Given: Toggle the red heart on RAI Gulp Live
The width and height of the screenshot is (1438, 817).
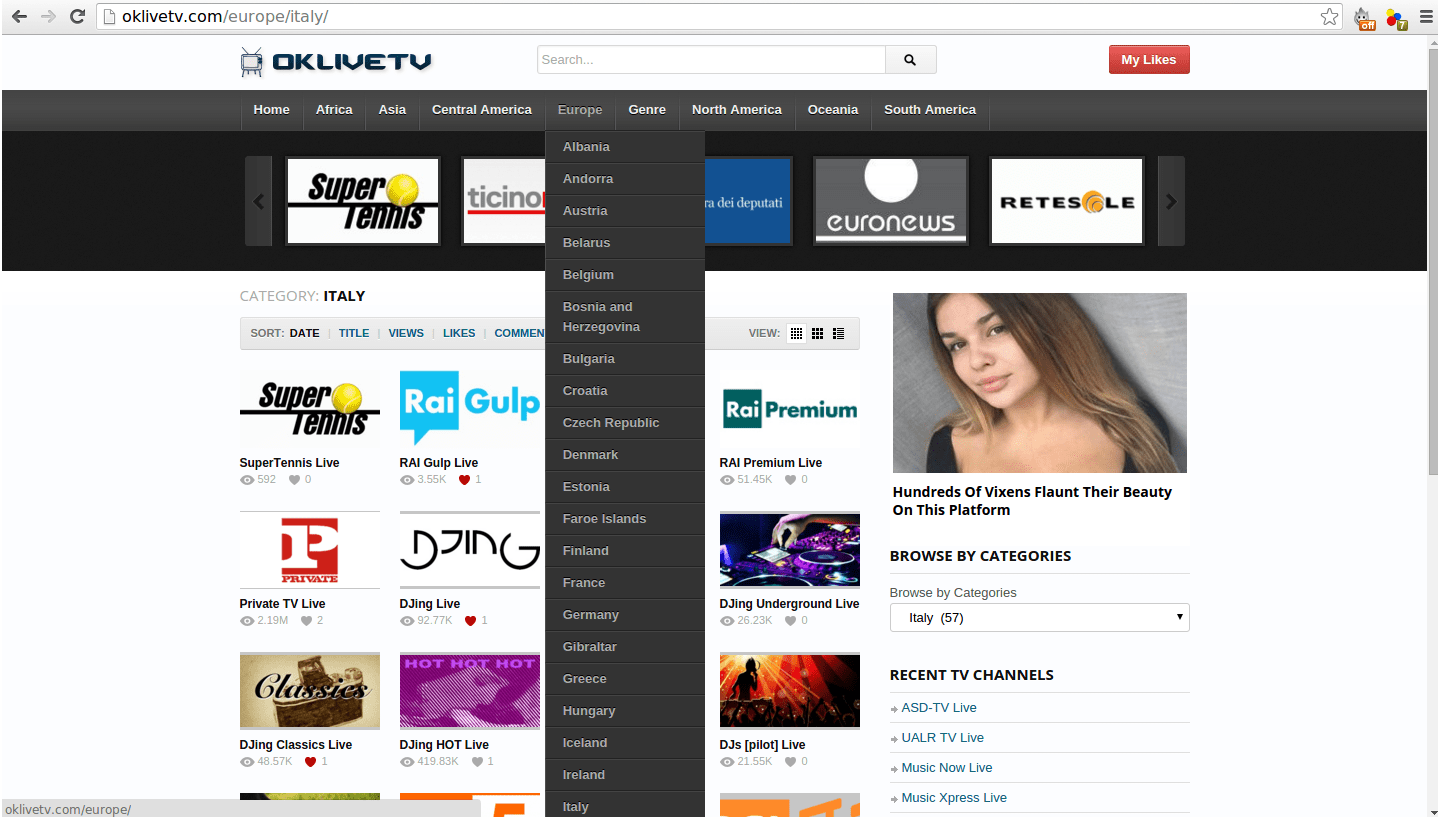Looking at the screenshot, I should click(464, 480).
